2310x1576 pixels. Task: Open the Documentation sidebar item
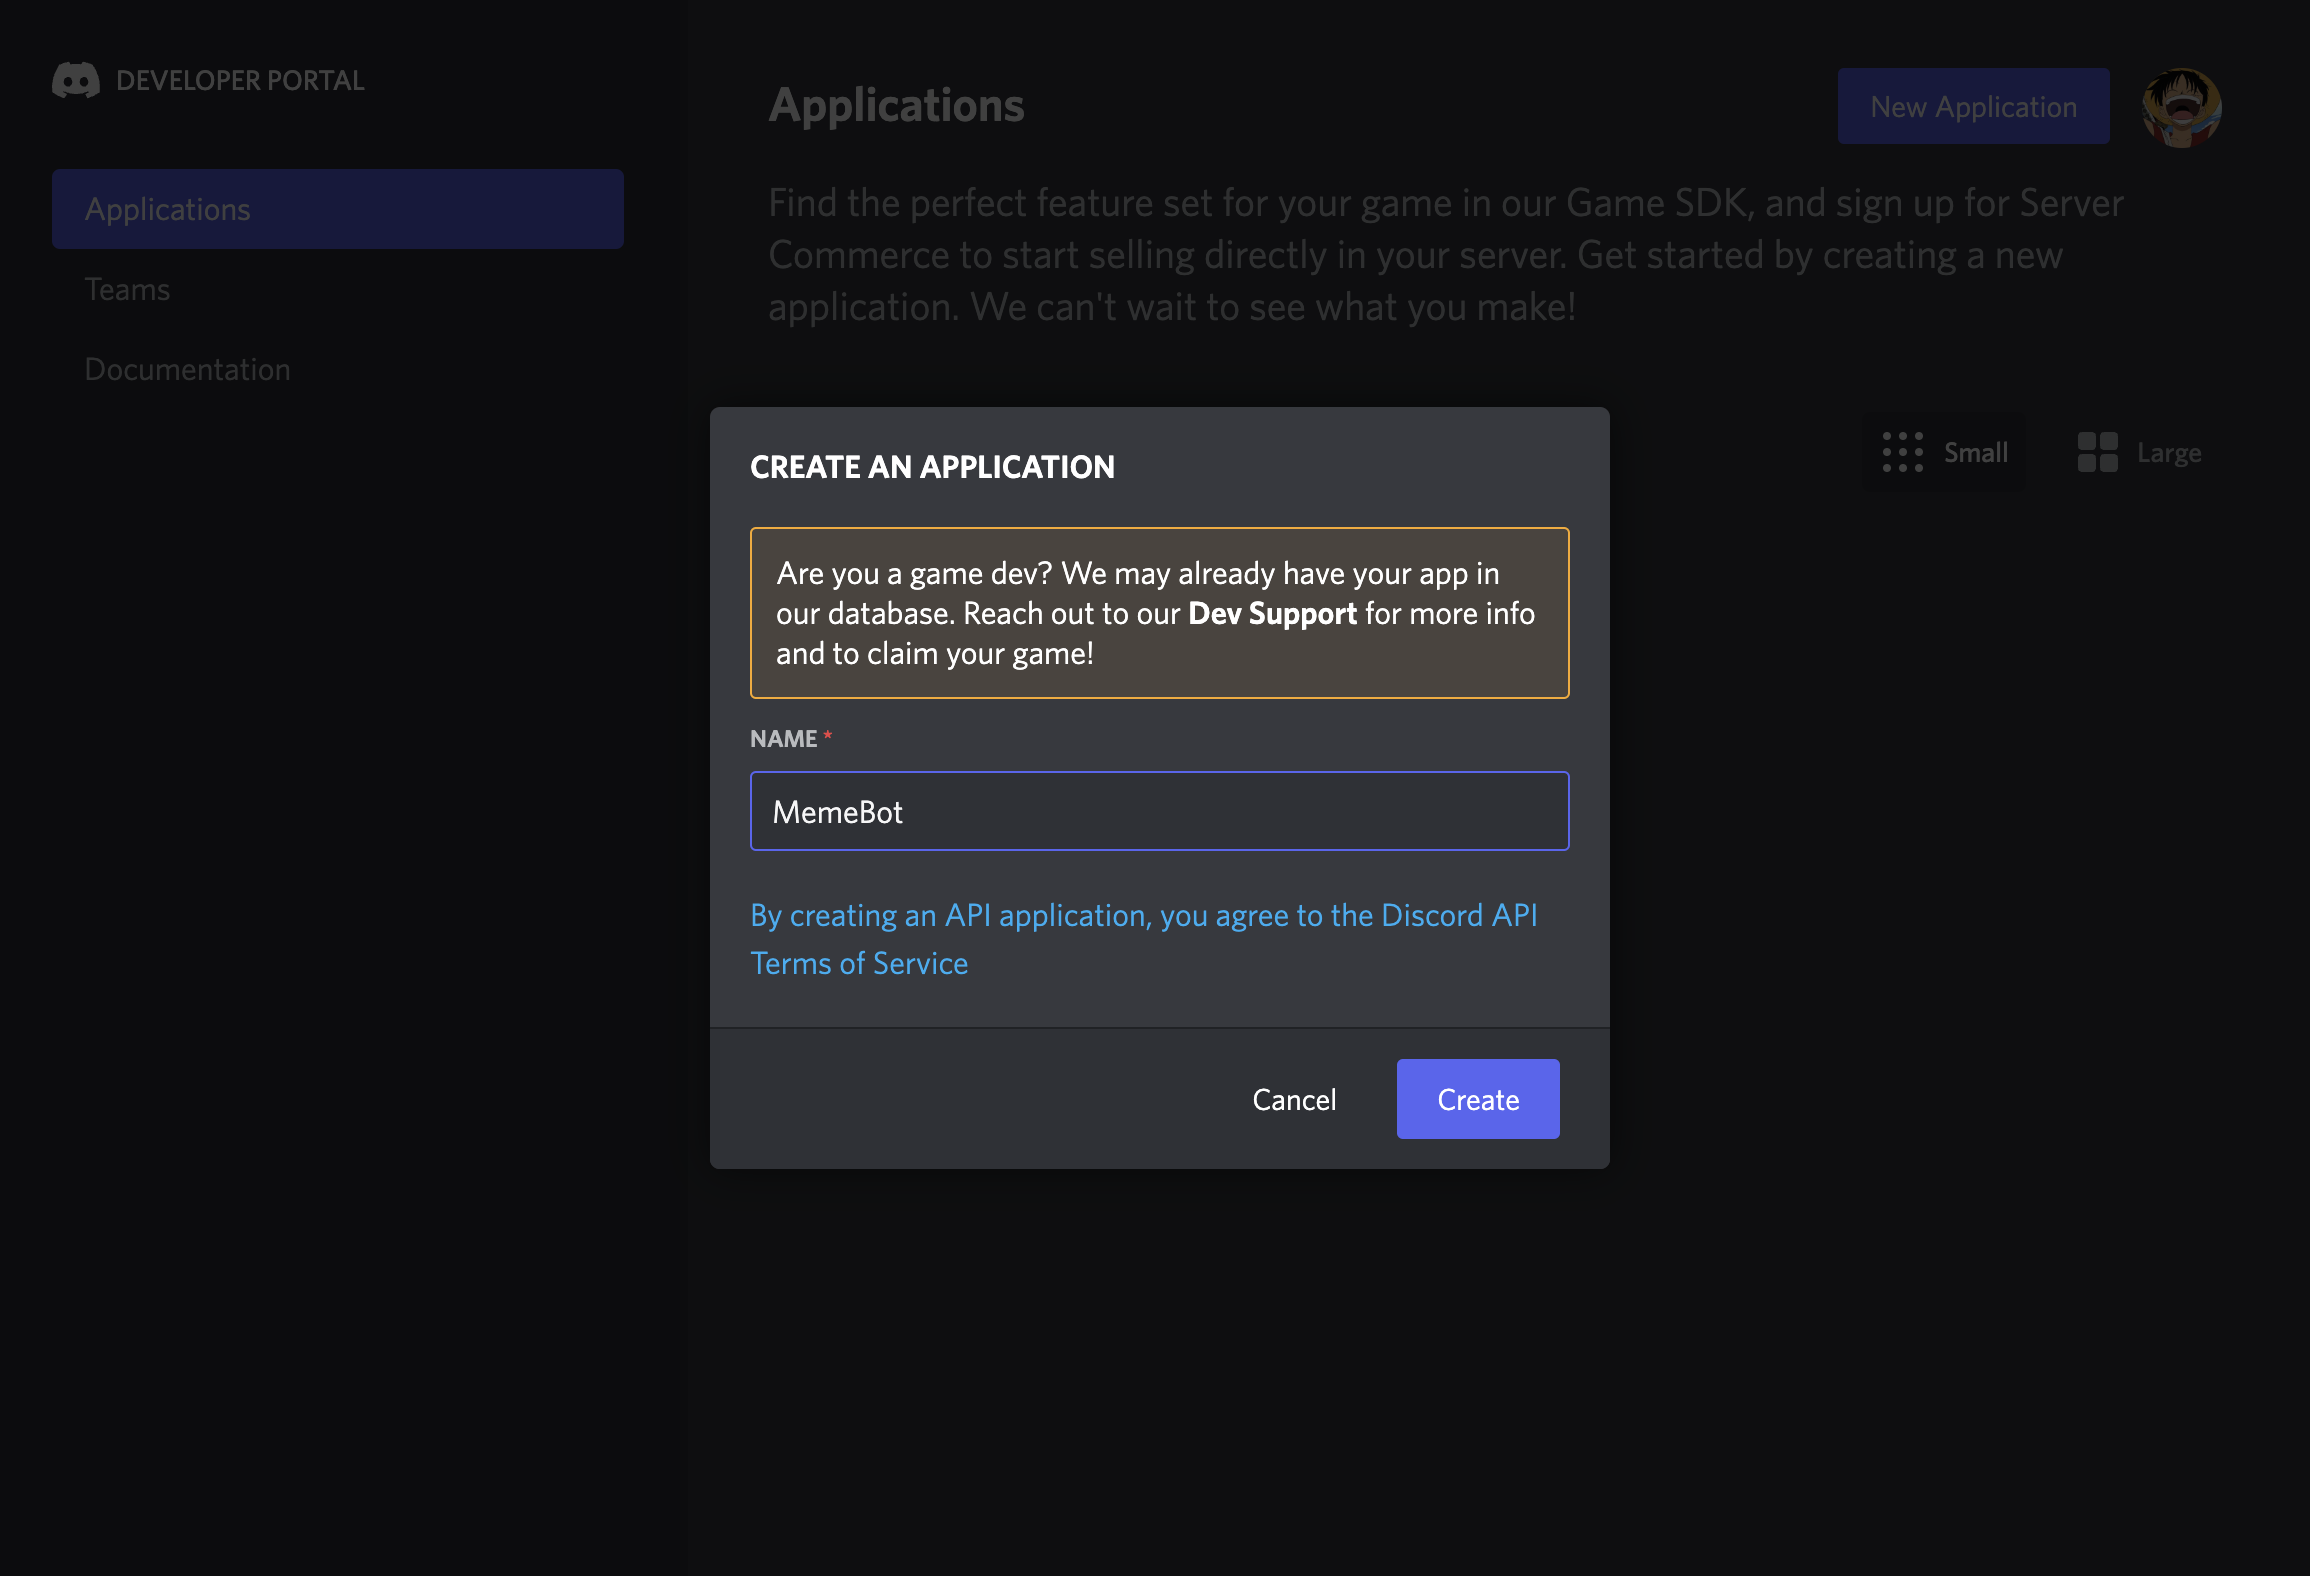click(x=187, y=369)
